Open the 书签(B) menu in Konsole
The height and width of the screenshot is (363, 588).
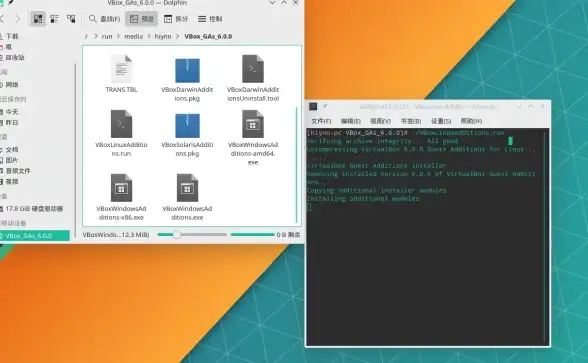click(411, 121)
